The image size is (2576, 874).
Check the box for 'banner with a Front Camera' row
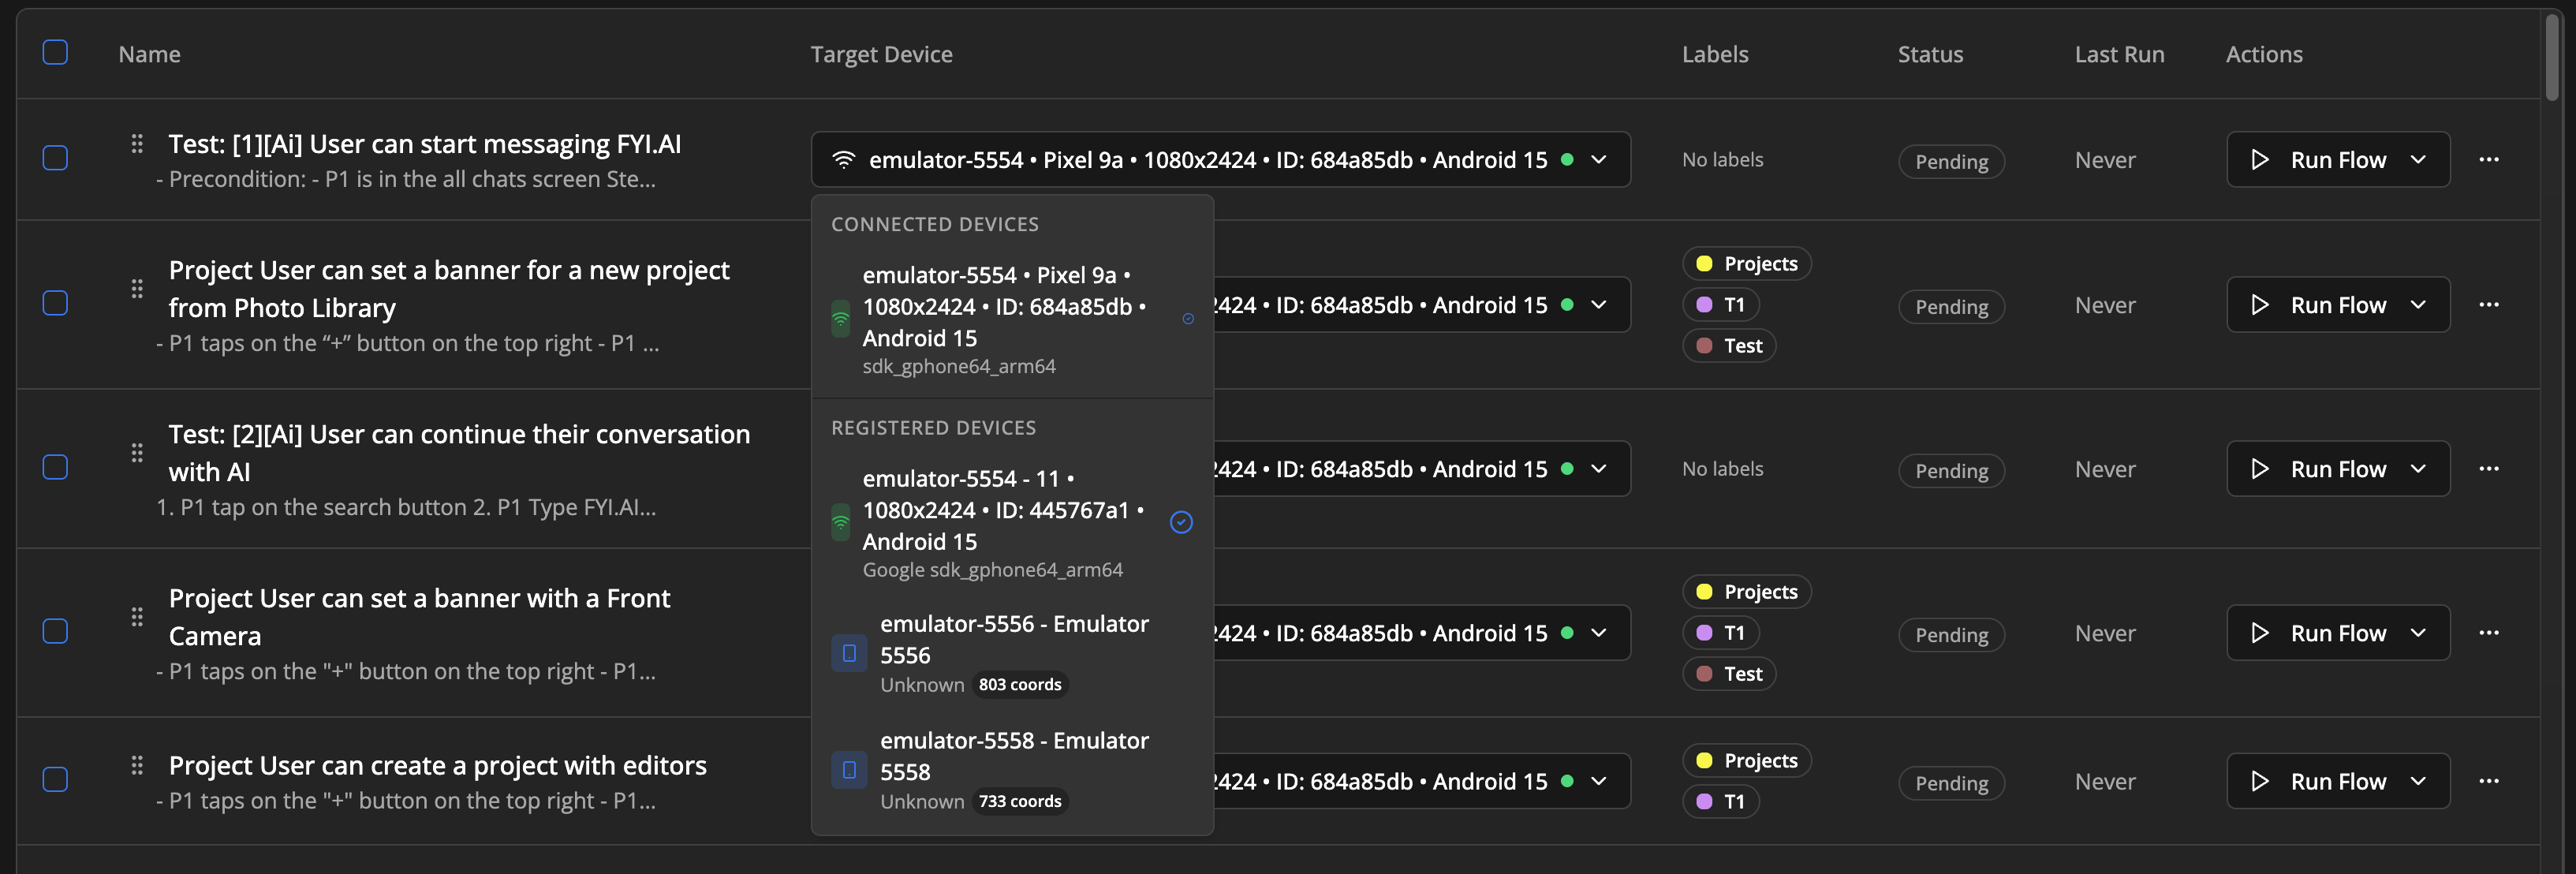[x=55, y=632]
